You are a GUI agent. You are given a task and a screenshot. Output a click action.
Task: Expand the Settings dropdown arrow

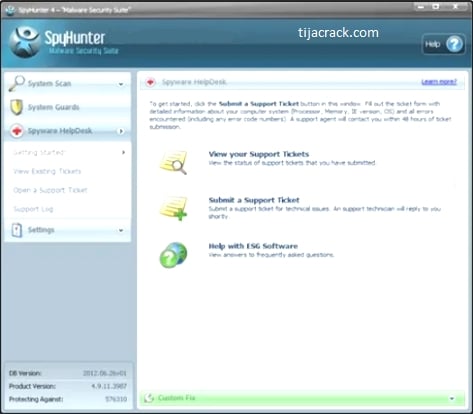point(121,230)
